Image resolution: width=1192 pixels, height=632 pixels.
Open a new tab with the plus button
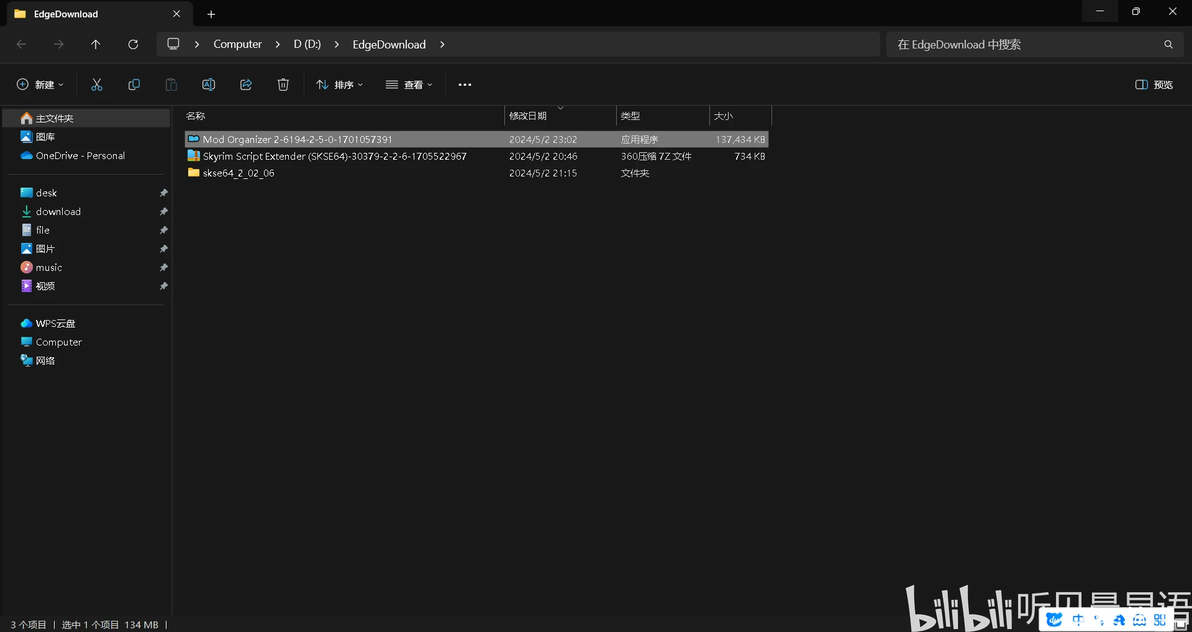tap(211, 14)
